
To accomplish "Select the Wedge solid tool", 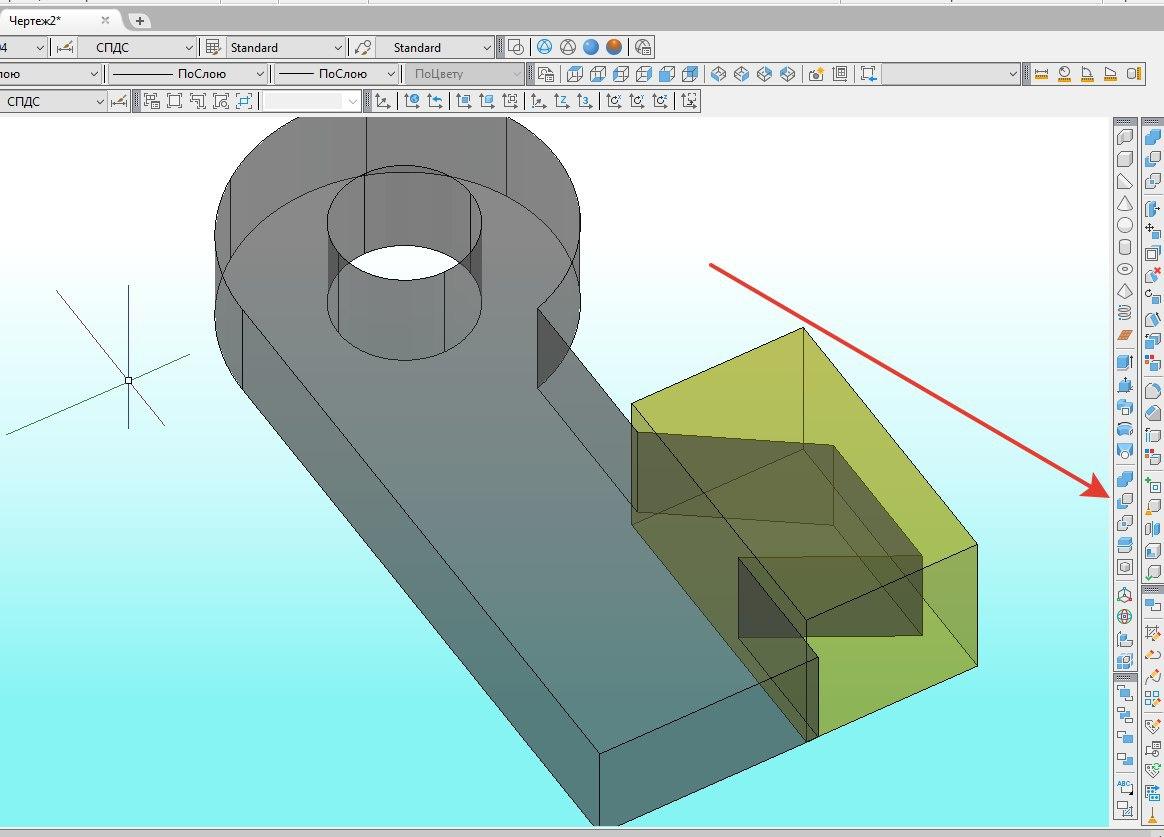I will coord(1124,181).
